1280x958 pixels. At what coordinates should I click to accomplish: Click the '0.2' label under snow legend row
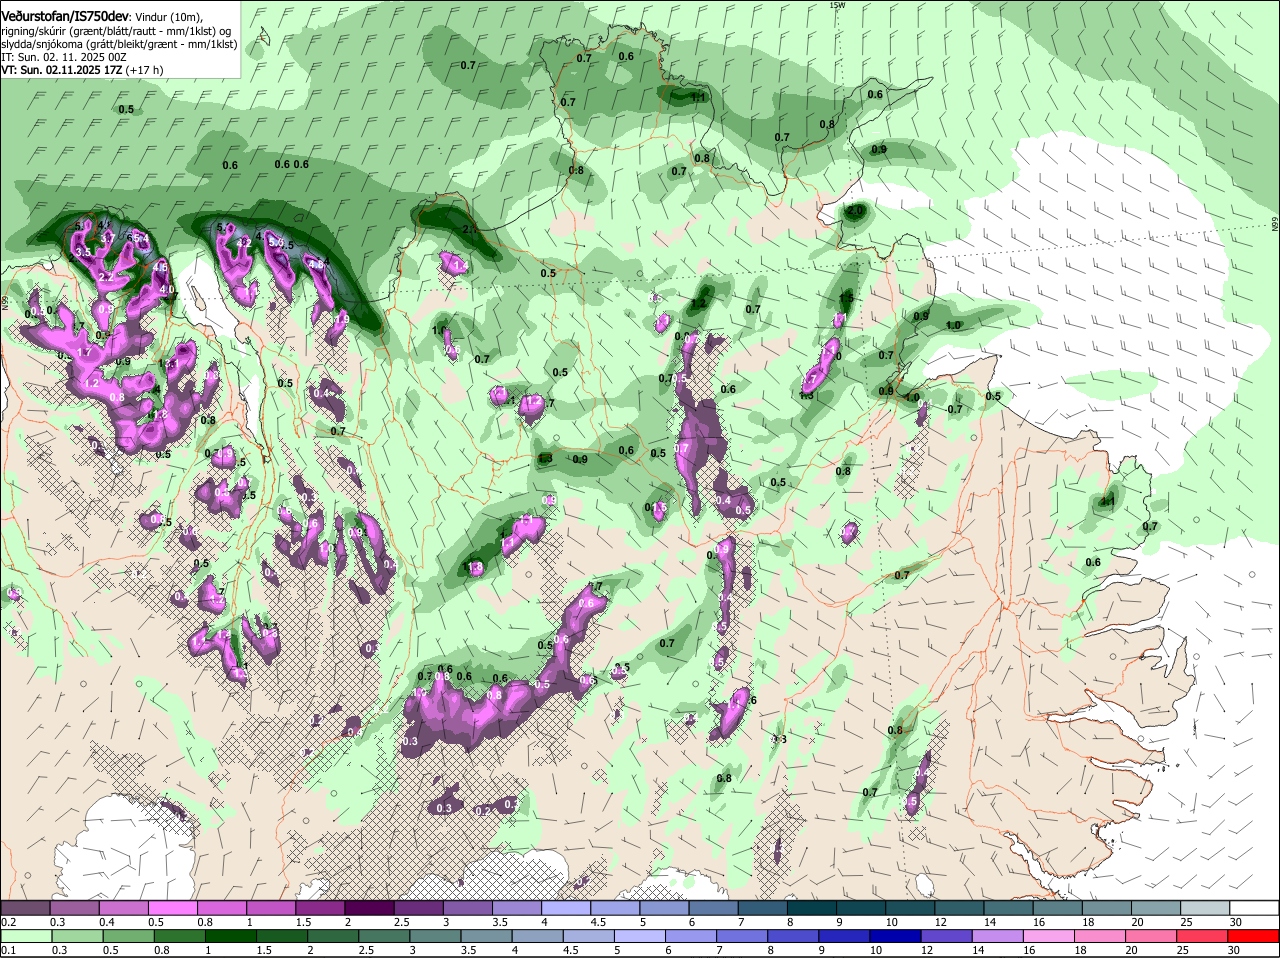(9, 921)
